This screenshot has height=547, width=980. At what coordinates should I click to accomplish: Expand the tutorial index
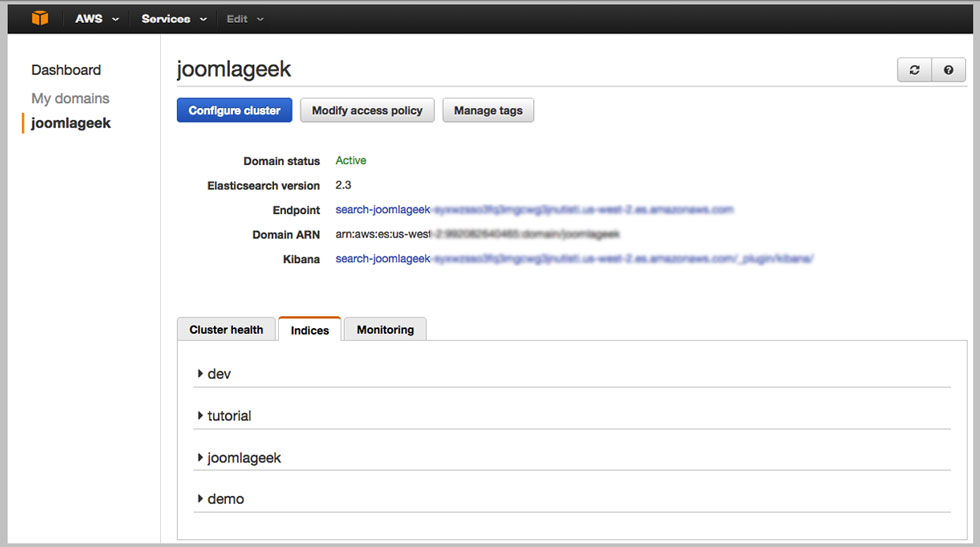572,416
